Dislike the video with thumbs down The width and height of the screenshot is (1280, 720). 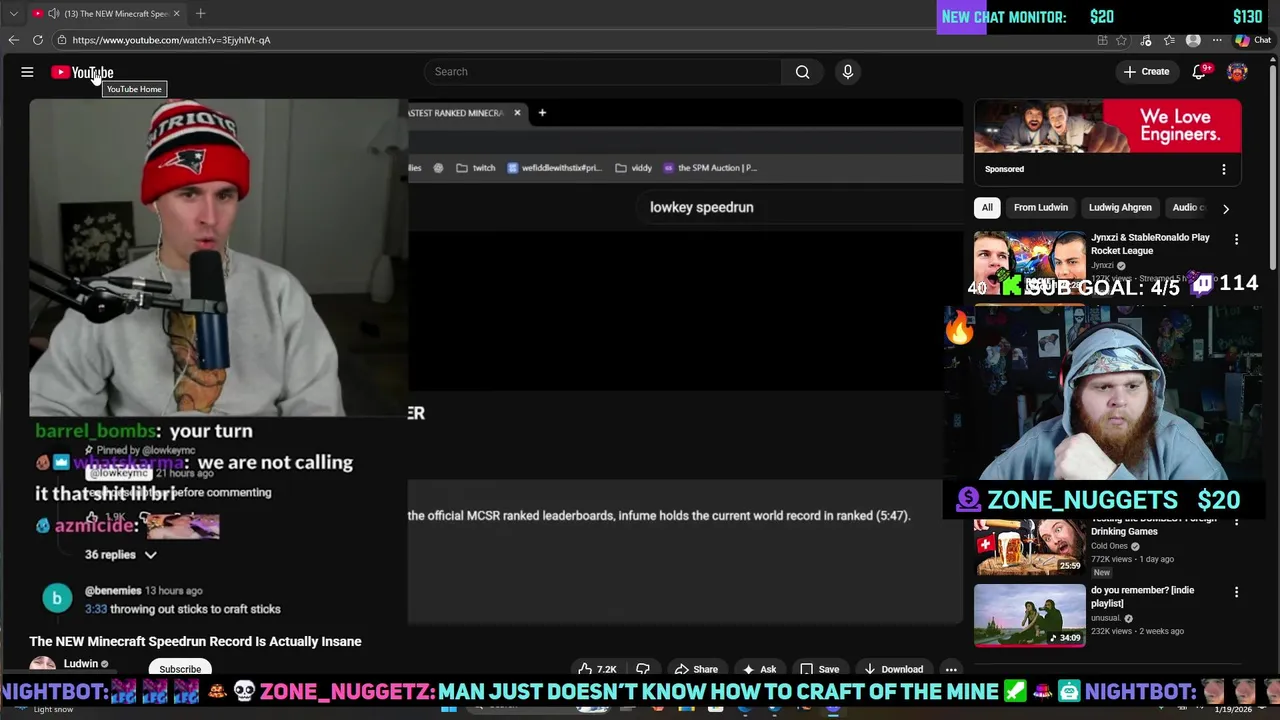pos(643,669)
